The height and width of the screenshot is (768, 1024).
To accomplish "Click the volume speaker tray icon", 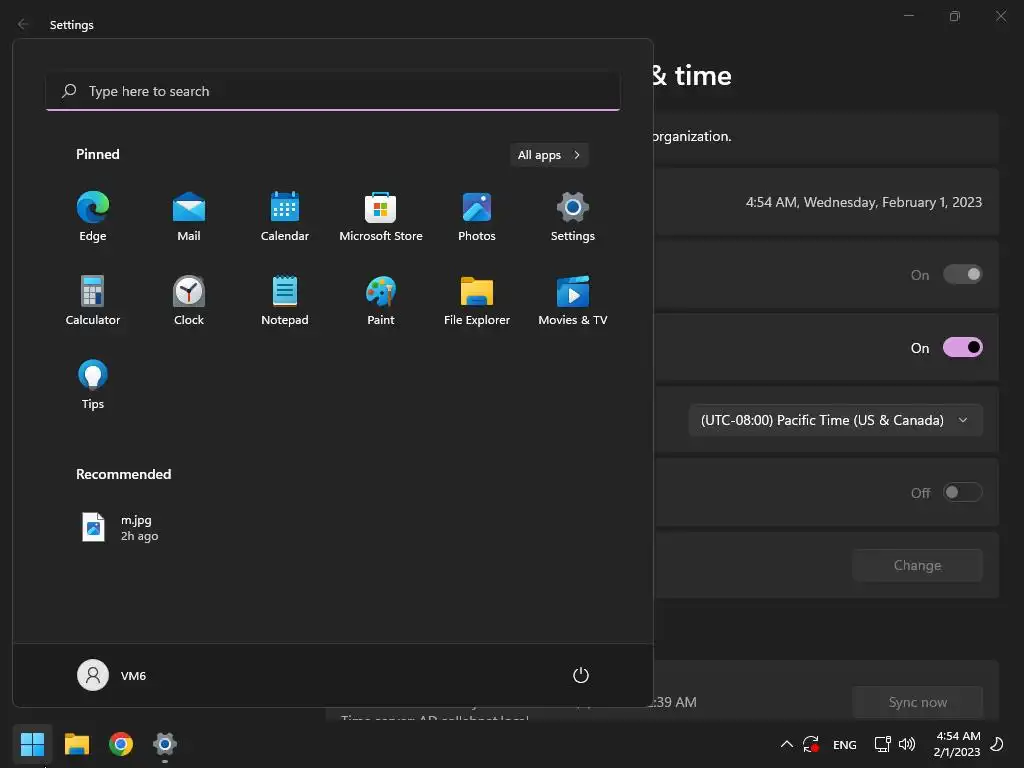I will (906, 744).
